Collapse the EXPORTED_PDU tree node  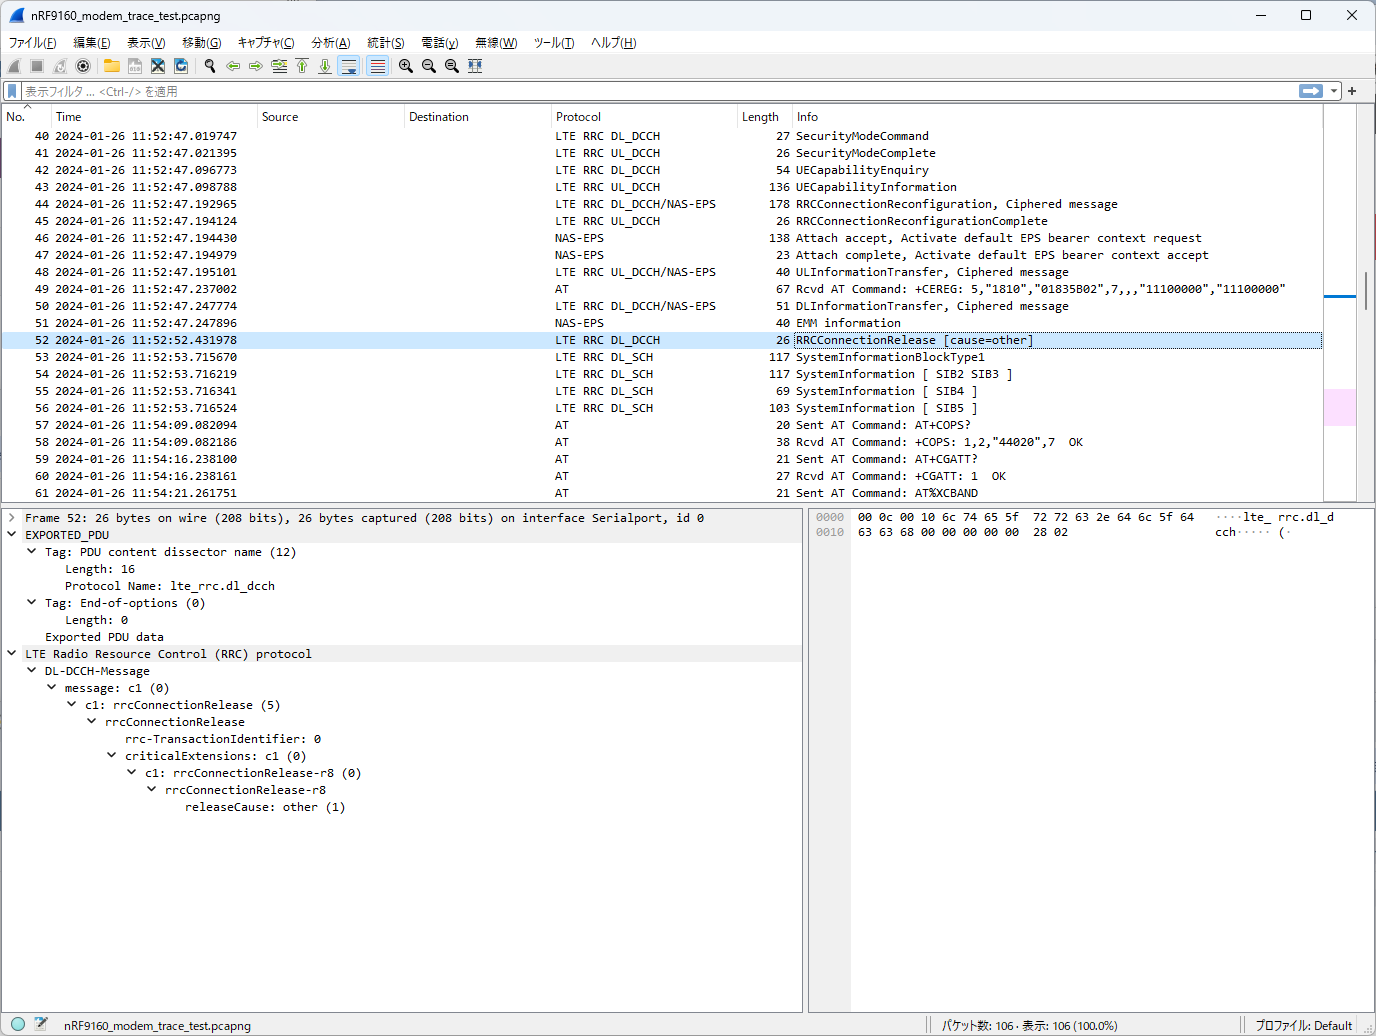12,535
